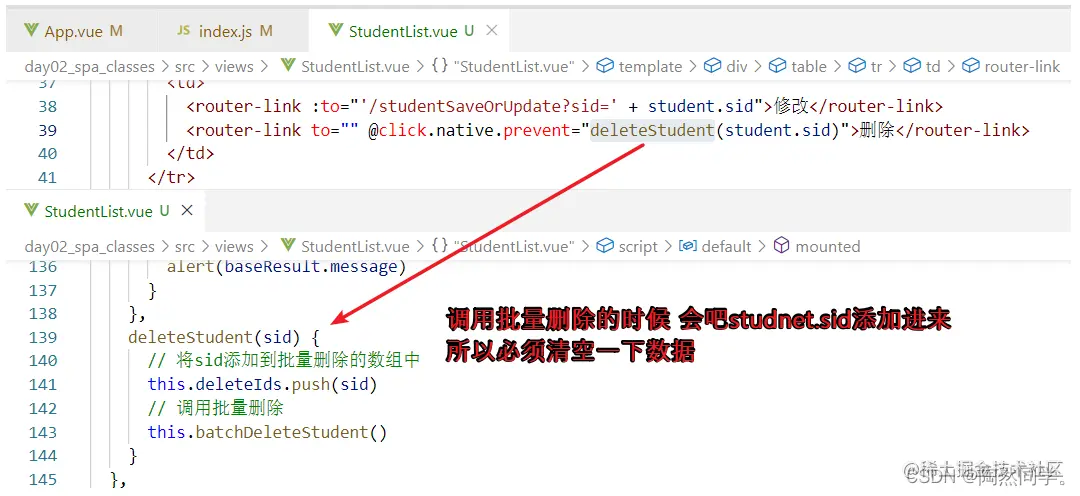Place cursor on deleteIds.push line 141

pos(262,384)
